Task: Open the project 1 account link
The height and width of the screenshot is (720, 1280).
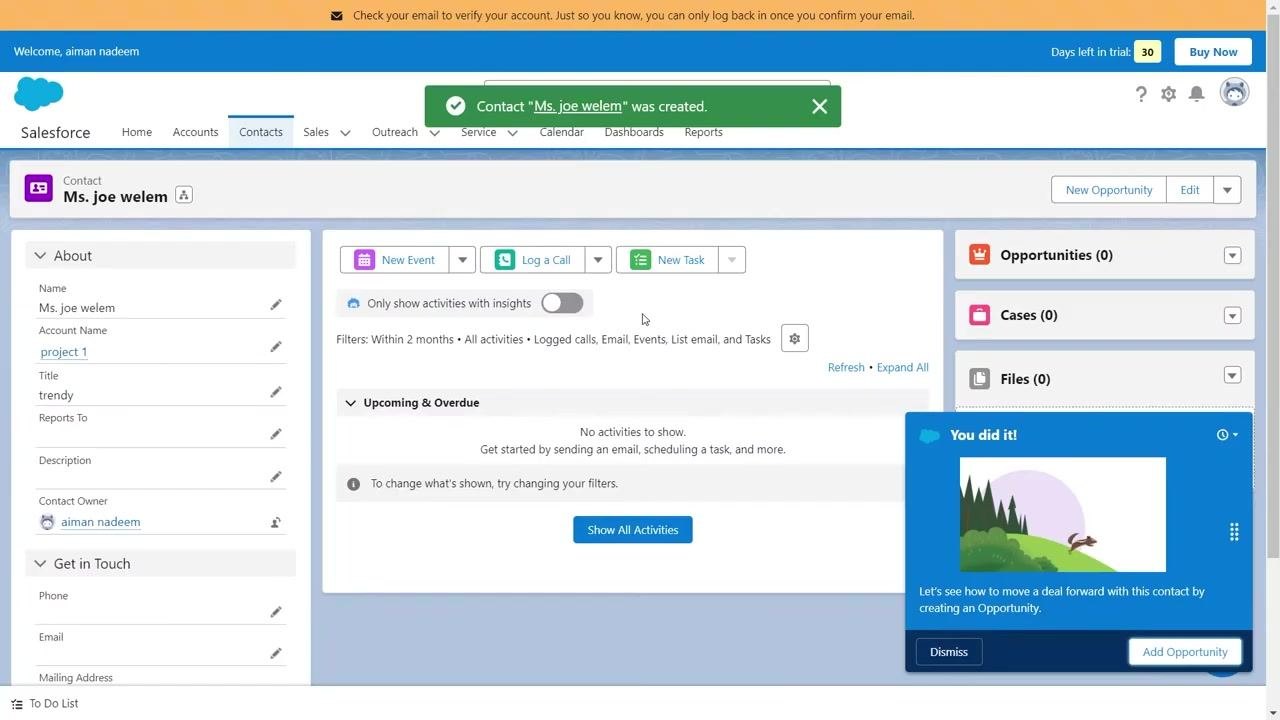Action: [64, 352]
